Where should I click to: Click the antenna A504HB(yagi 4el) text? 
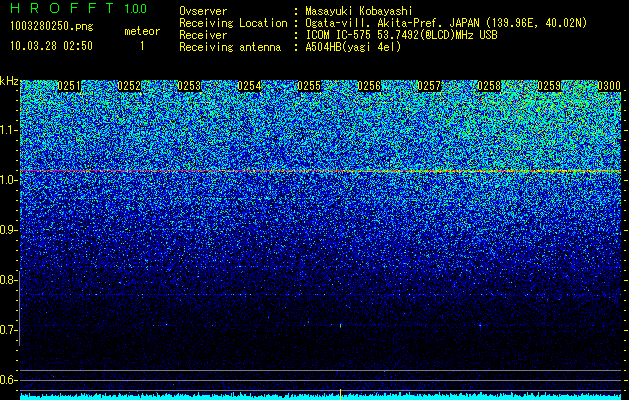[x=353, y=47]
